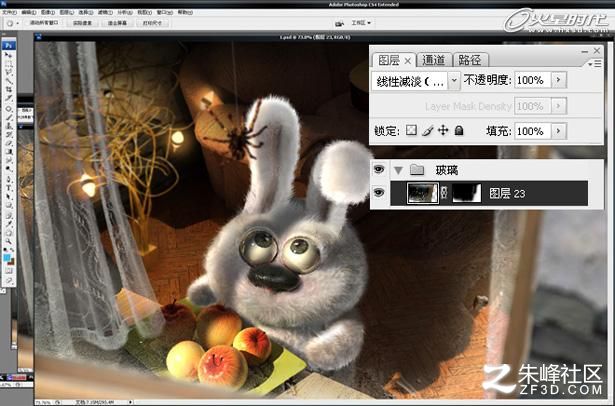This screenshot has height=406, width=615.
Task: Toggle Quick Mask mode icon in toolbox
Action: 9,271
